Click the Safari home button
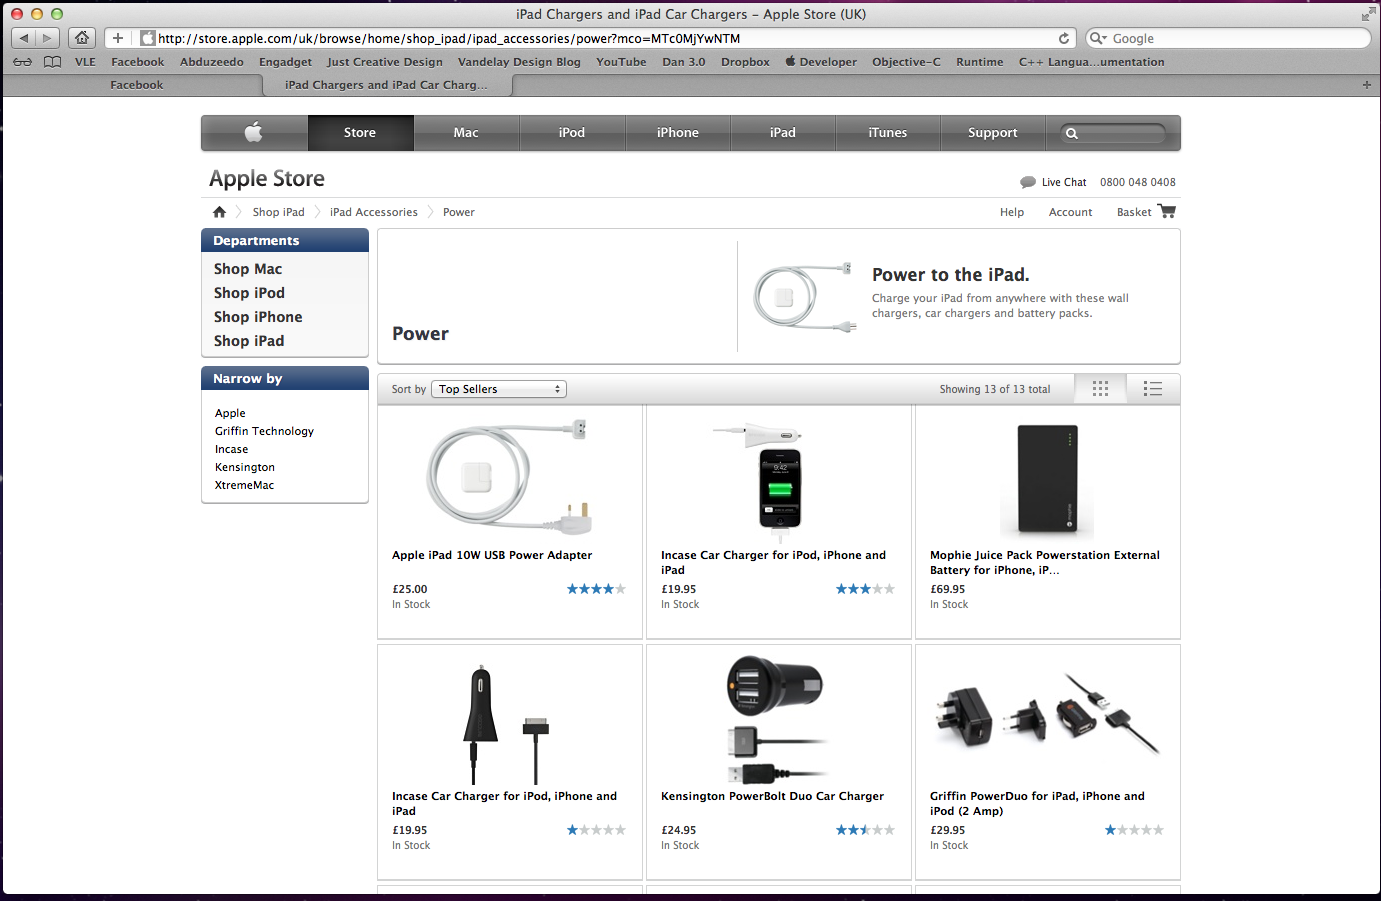 (x=82, y=38)
